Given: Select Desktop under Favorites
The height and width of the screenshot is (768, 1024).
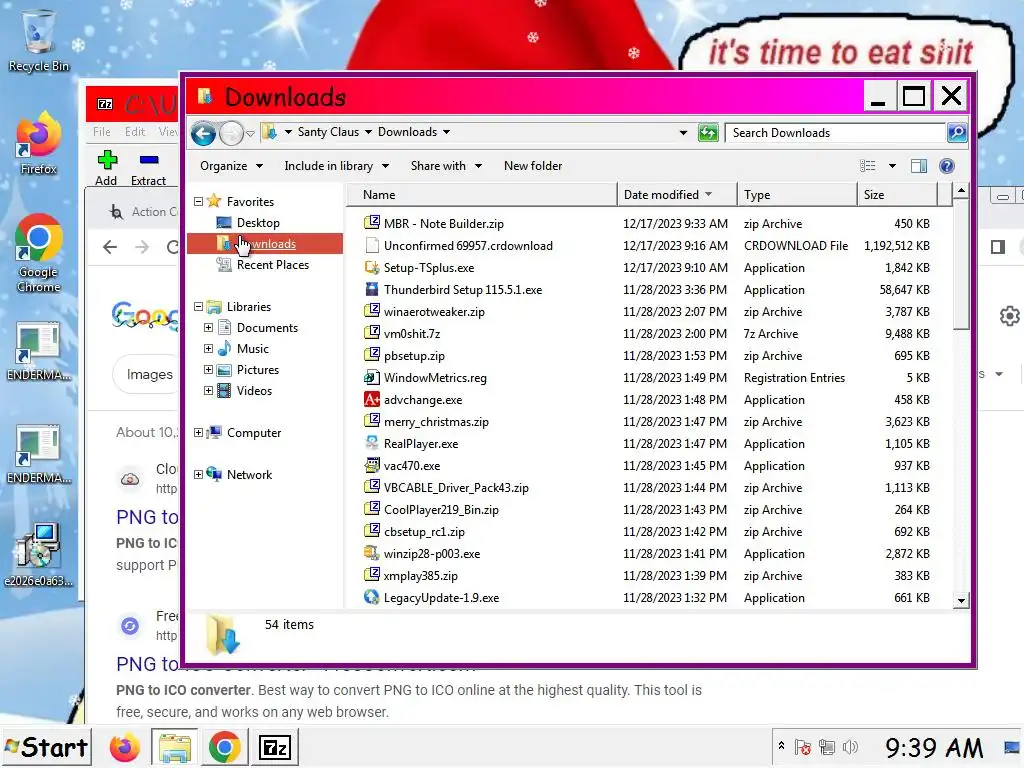Looking at the screenshot, I should (x=258, y=223).
